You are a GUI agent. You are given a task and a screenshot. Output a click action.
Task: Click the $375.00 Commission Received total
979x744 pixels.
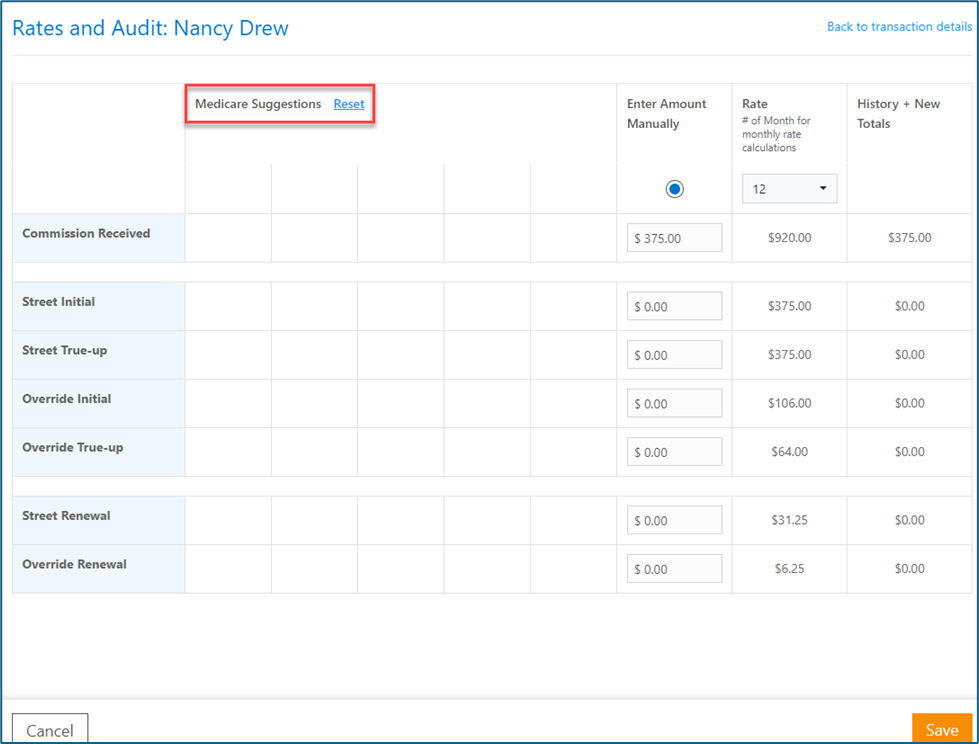coord(909,238)
